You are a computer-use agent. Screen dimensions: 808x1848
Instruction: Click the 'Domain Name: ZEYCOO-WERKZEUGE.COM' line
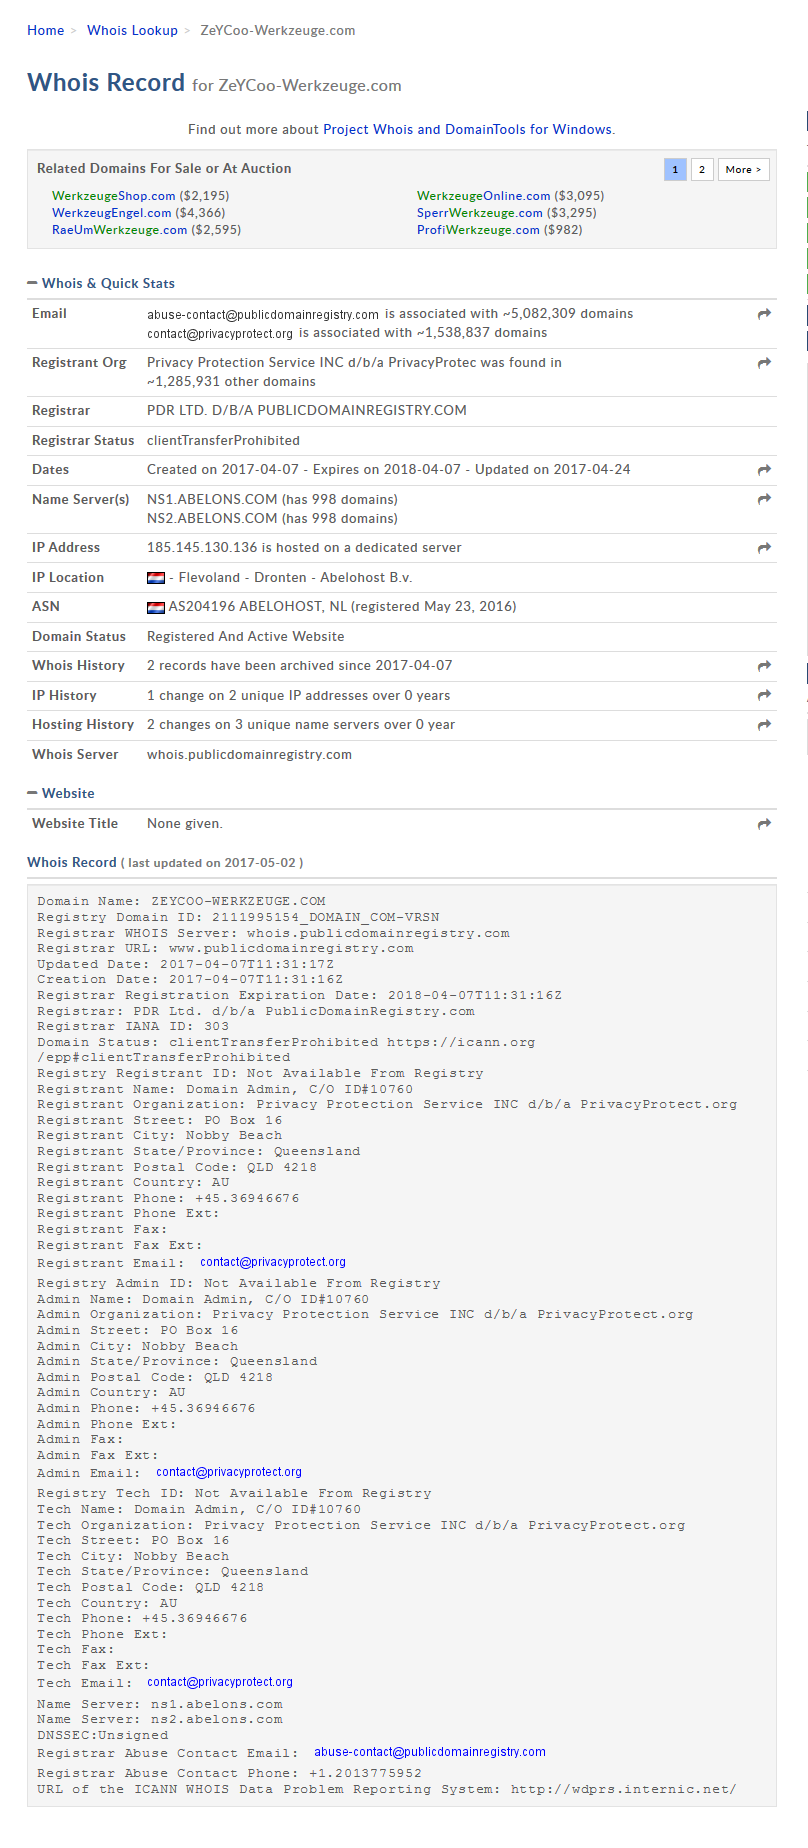[181, 901]
